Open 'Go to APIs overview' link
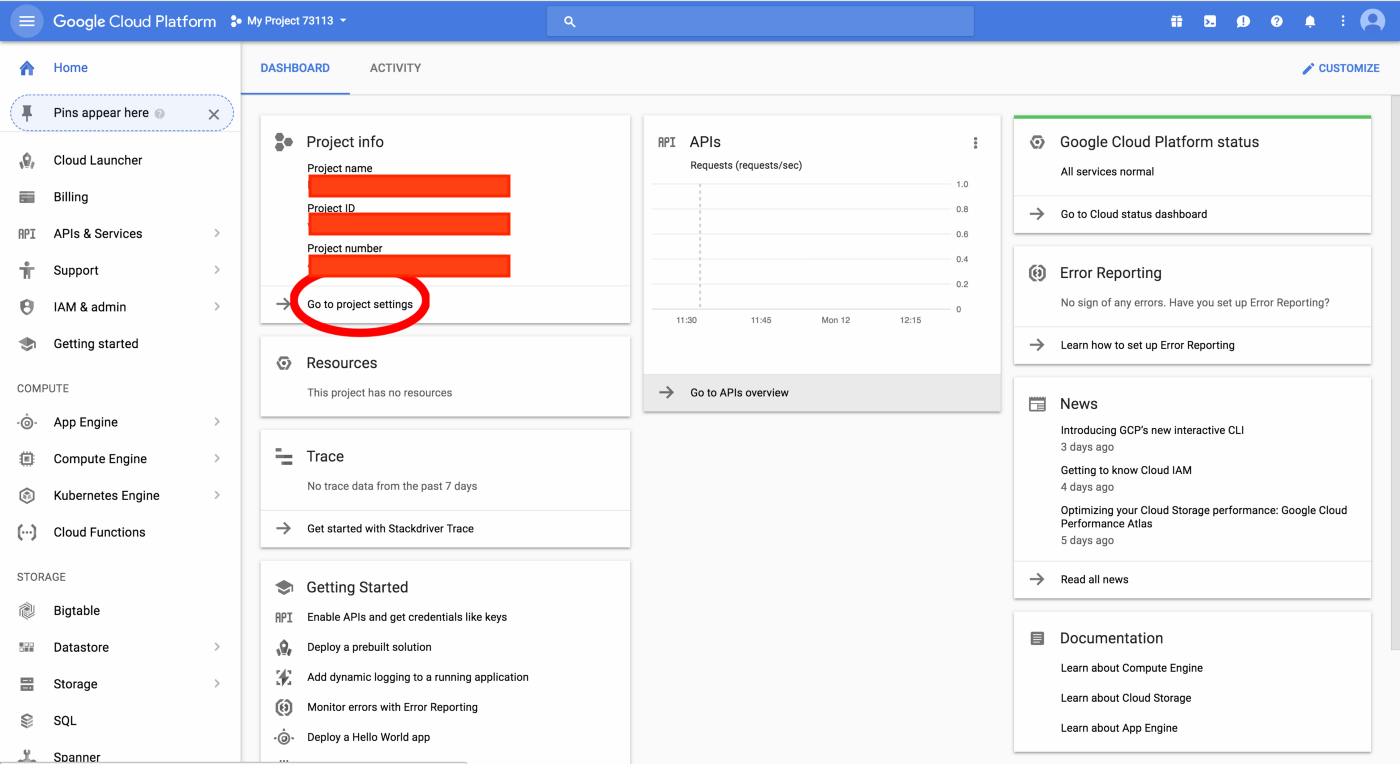 coord(739,393)
